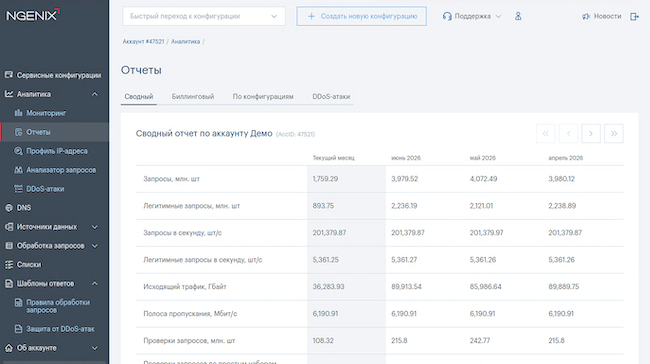
Task: Go to first page with double-left arrow
Action: [546, 133]
